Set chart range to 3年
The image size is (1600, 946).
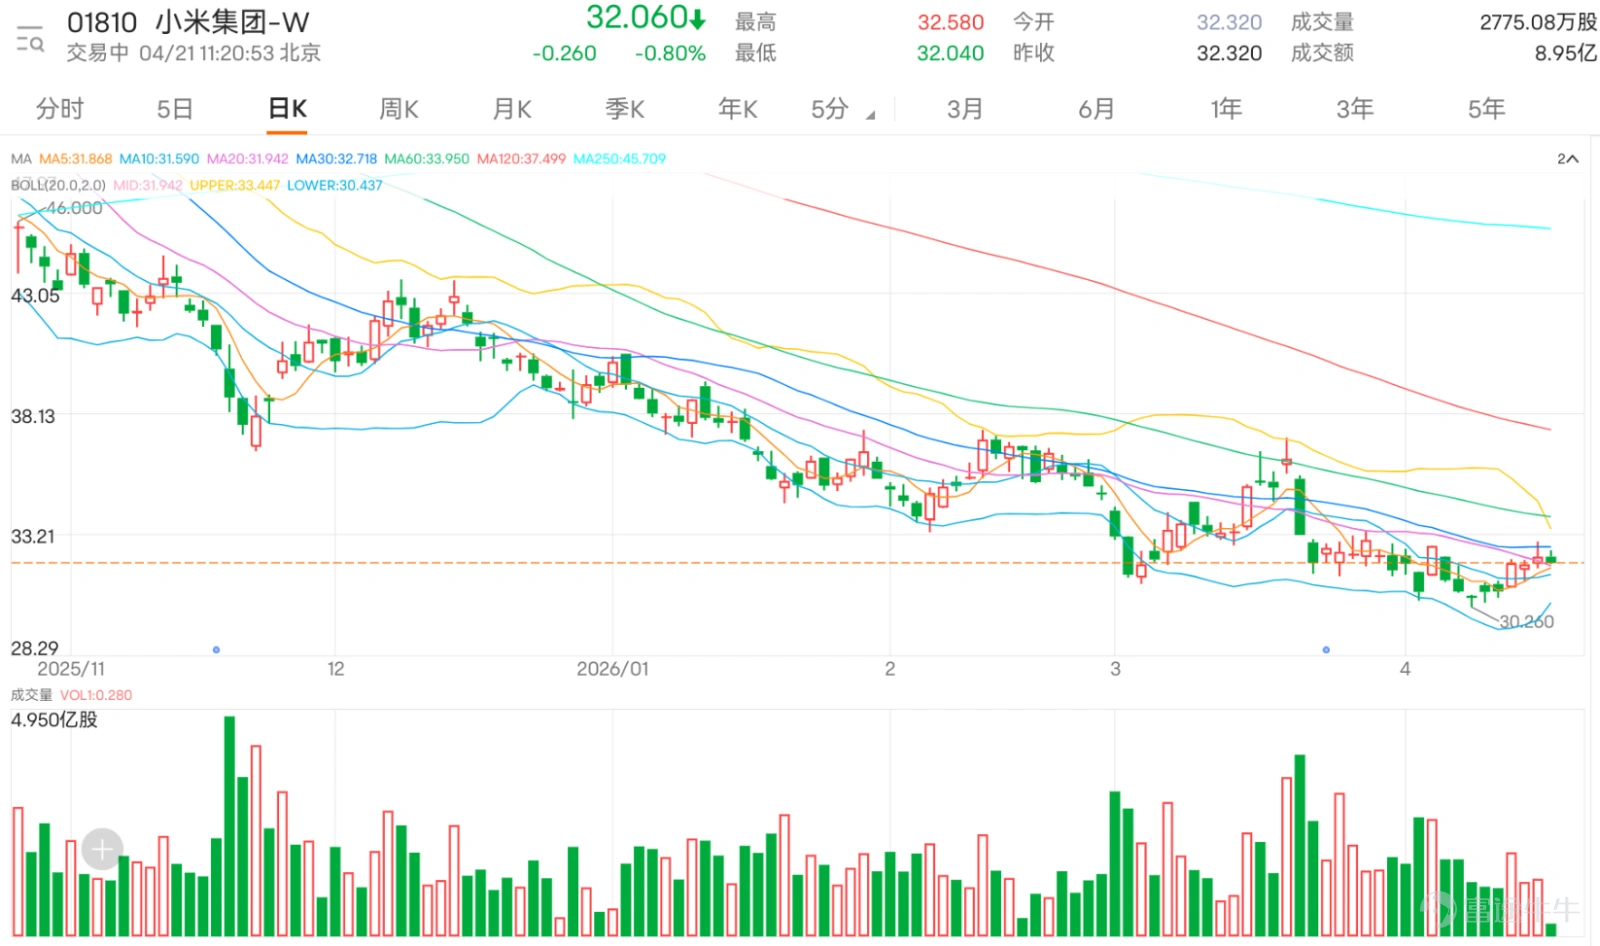(1355, 109)
